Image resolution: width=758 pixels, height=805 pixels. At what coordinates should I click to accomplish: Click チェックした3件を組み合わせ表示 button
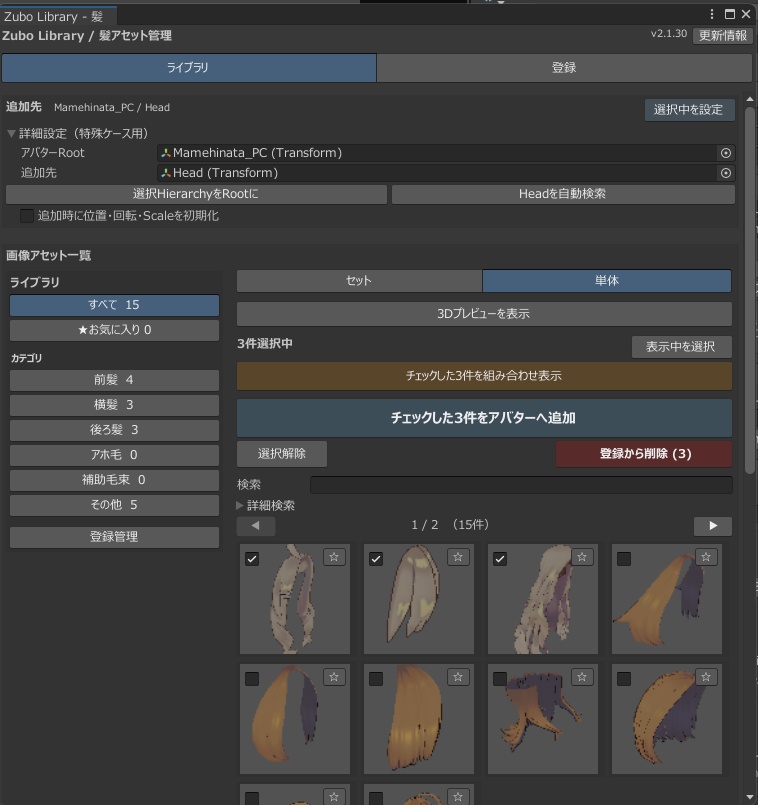pyautogui.click(x=484, y=376)
